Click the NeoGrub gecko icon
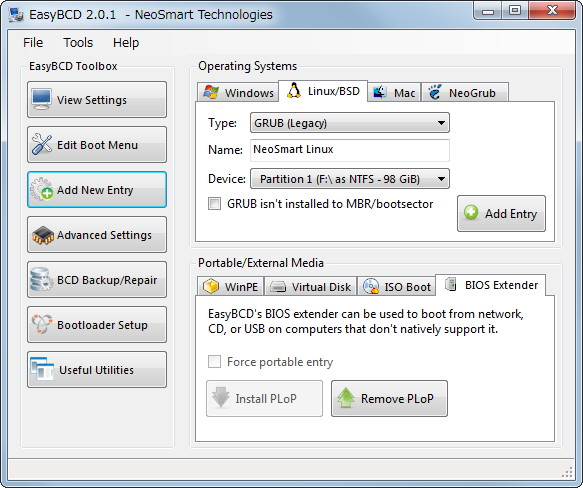 pyautogui.click(x=434, y=92)
